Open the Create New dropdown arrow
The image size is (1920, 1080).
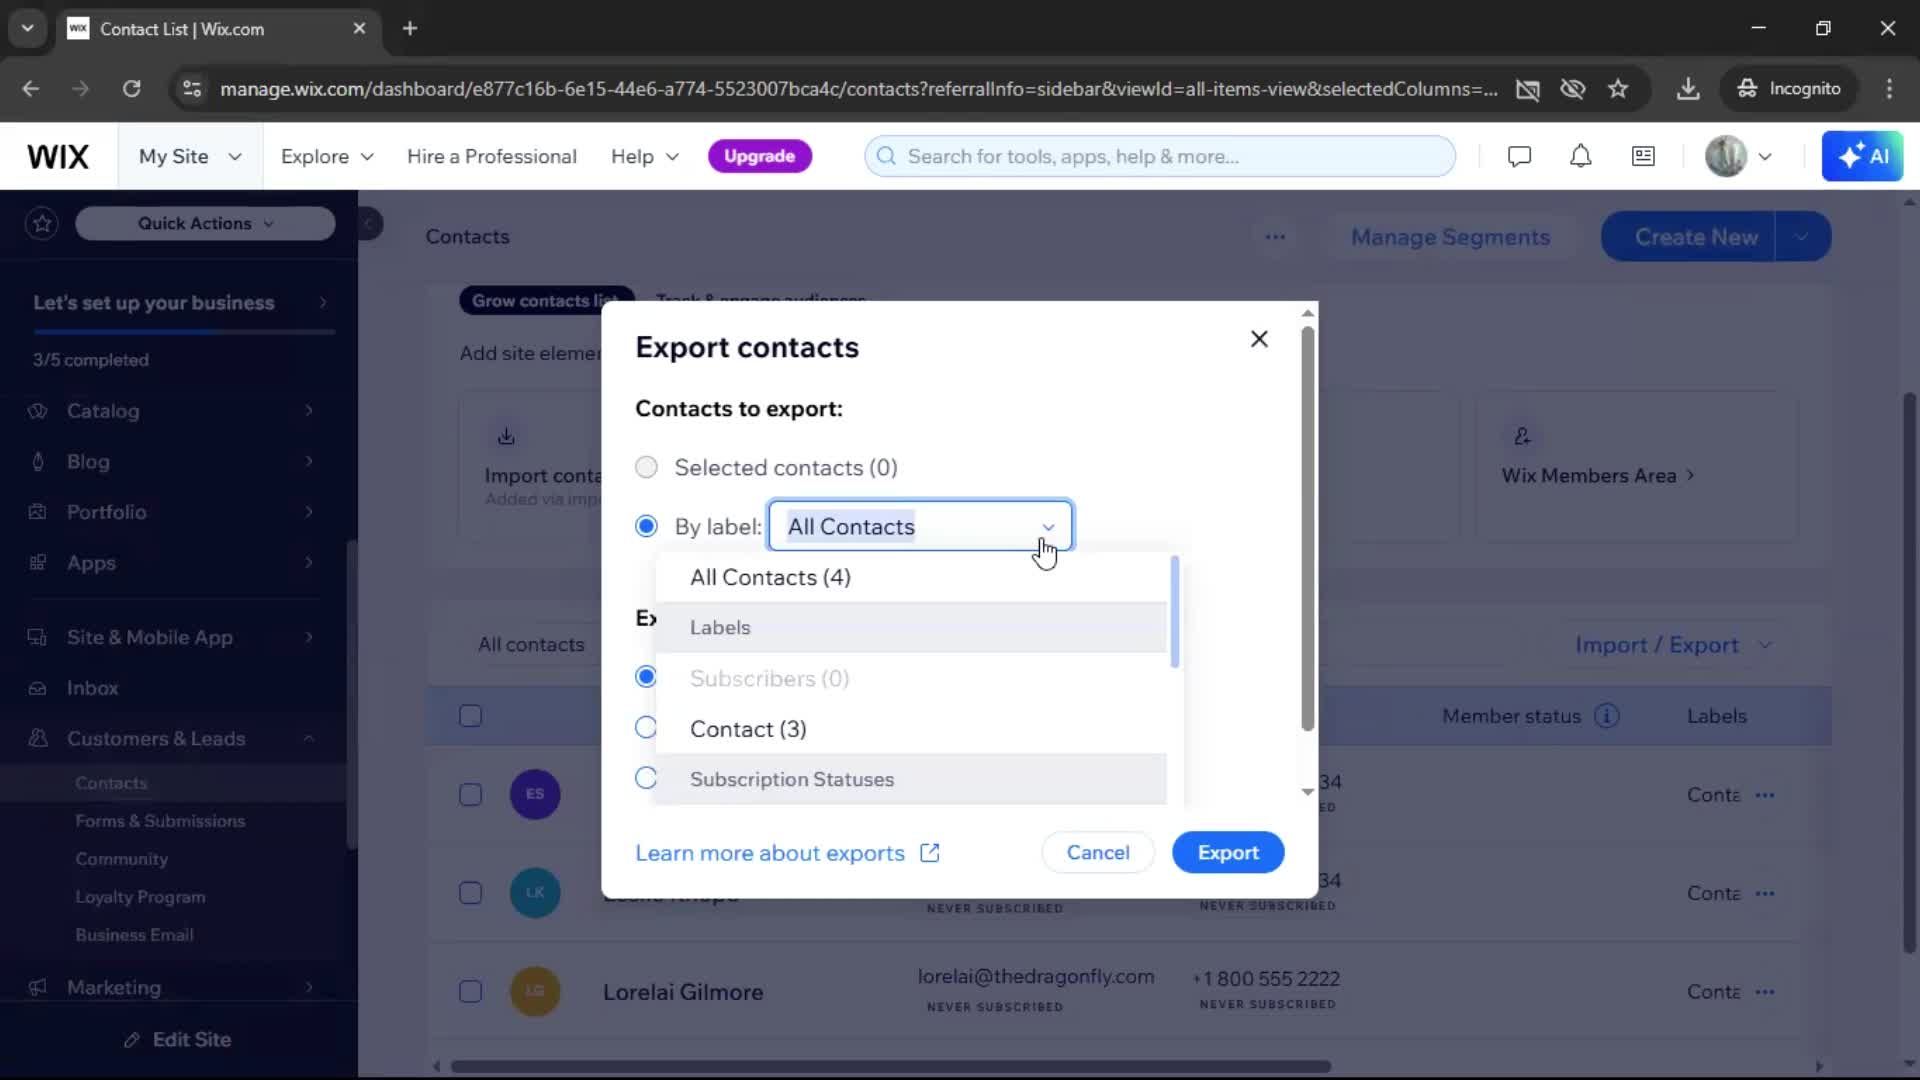point(1803,237)
